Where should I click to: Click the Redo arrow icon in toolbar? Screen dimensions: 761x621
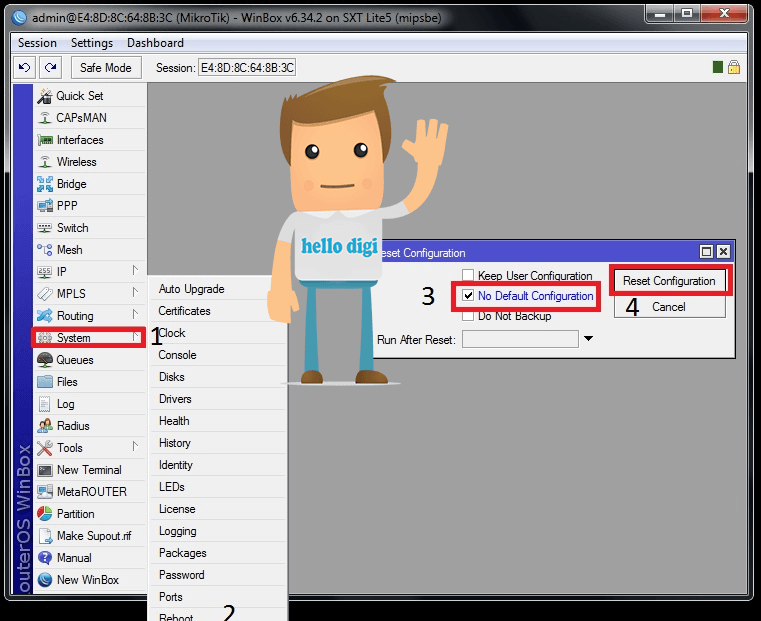click(x=50, y=67)
